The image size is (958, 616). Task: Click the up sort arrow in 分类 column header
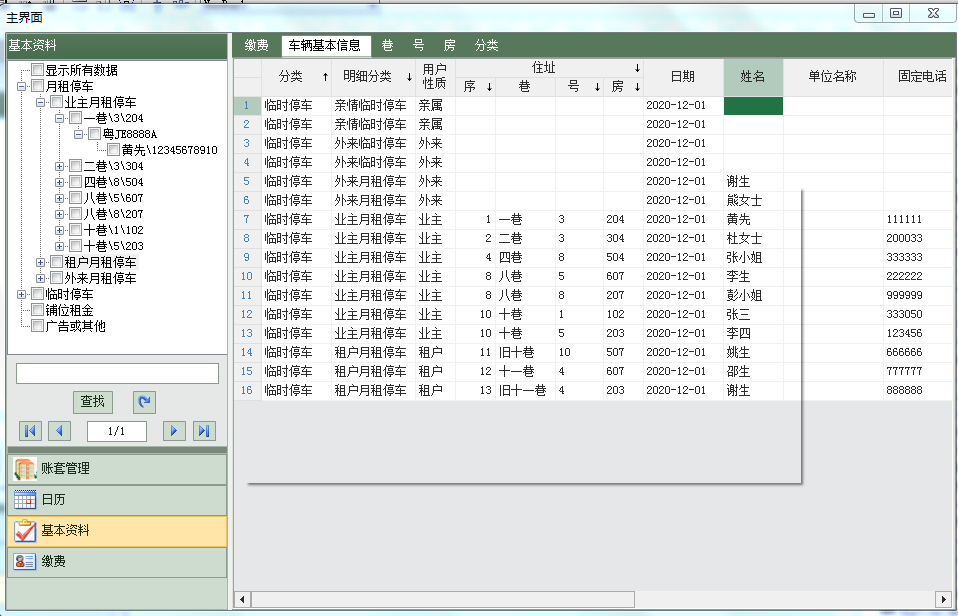click(325, 77)
